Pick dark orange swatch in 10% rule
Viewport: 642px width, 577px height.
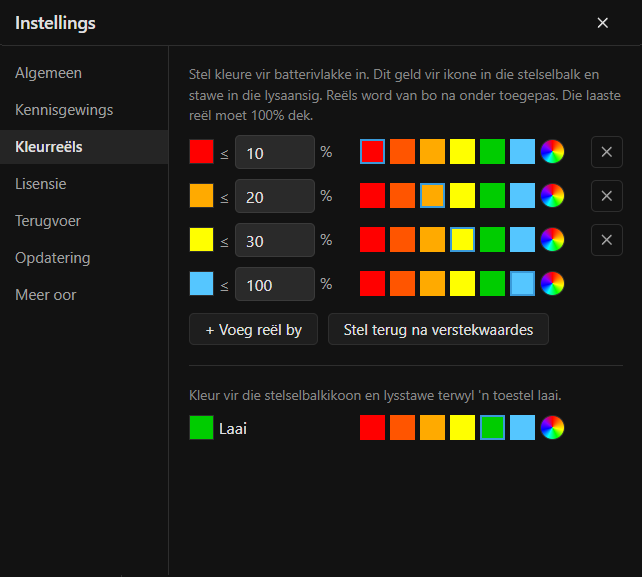(402, 152)
